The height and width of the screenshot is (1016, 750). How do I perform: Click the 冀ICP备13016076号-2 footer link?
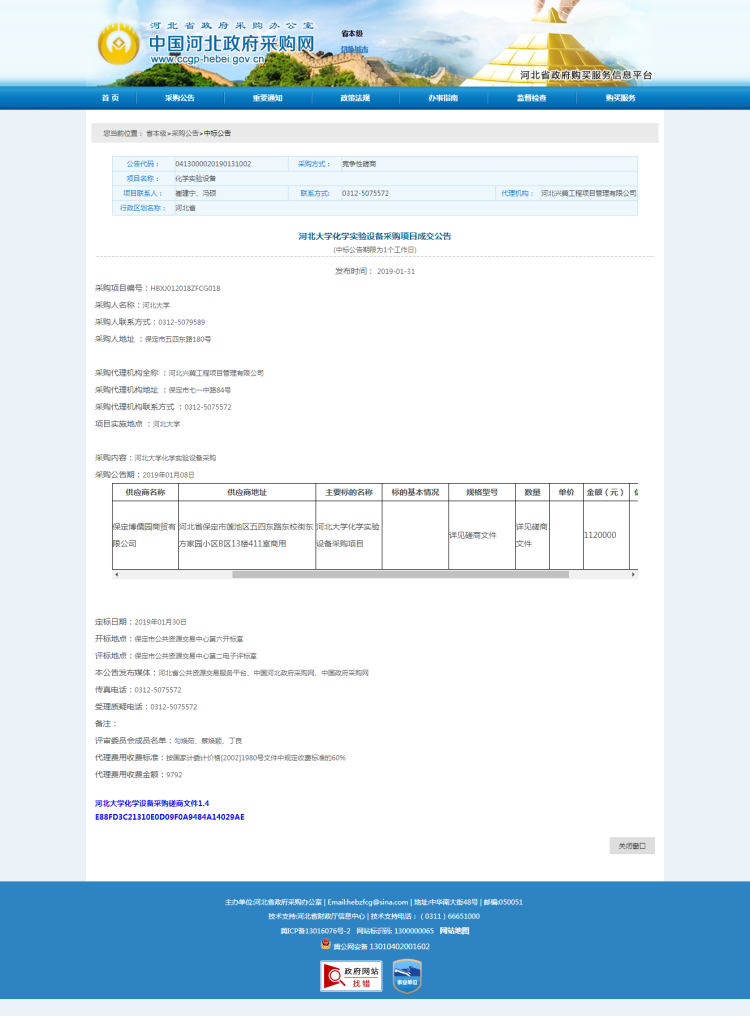click(x=315, y=930)
